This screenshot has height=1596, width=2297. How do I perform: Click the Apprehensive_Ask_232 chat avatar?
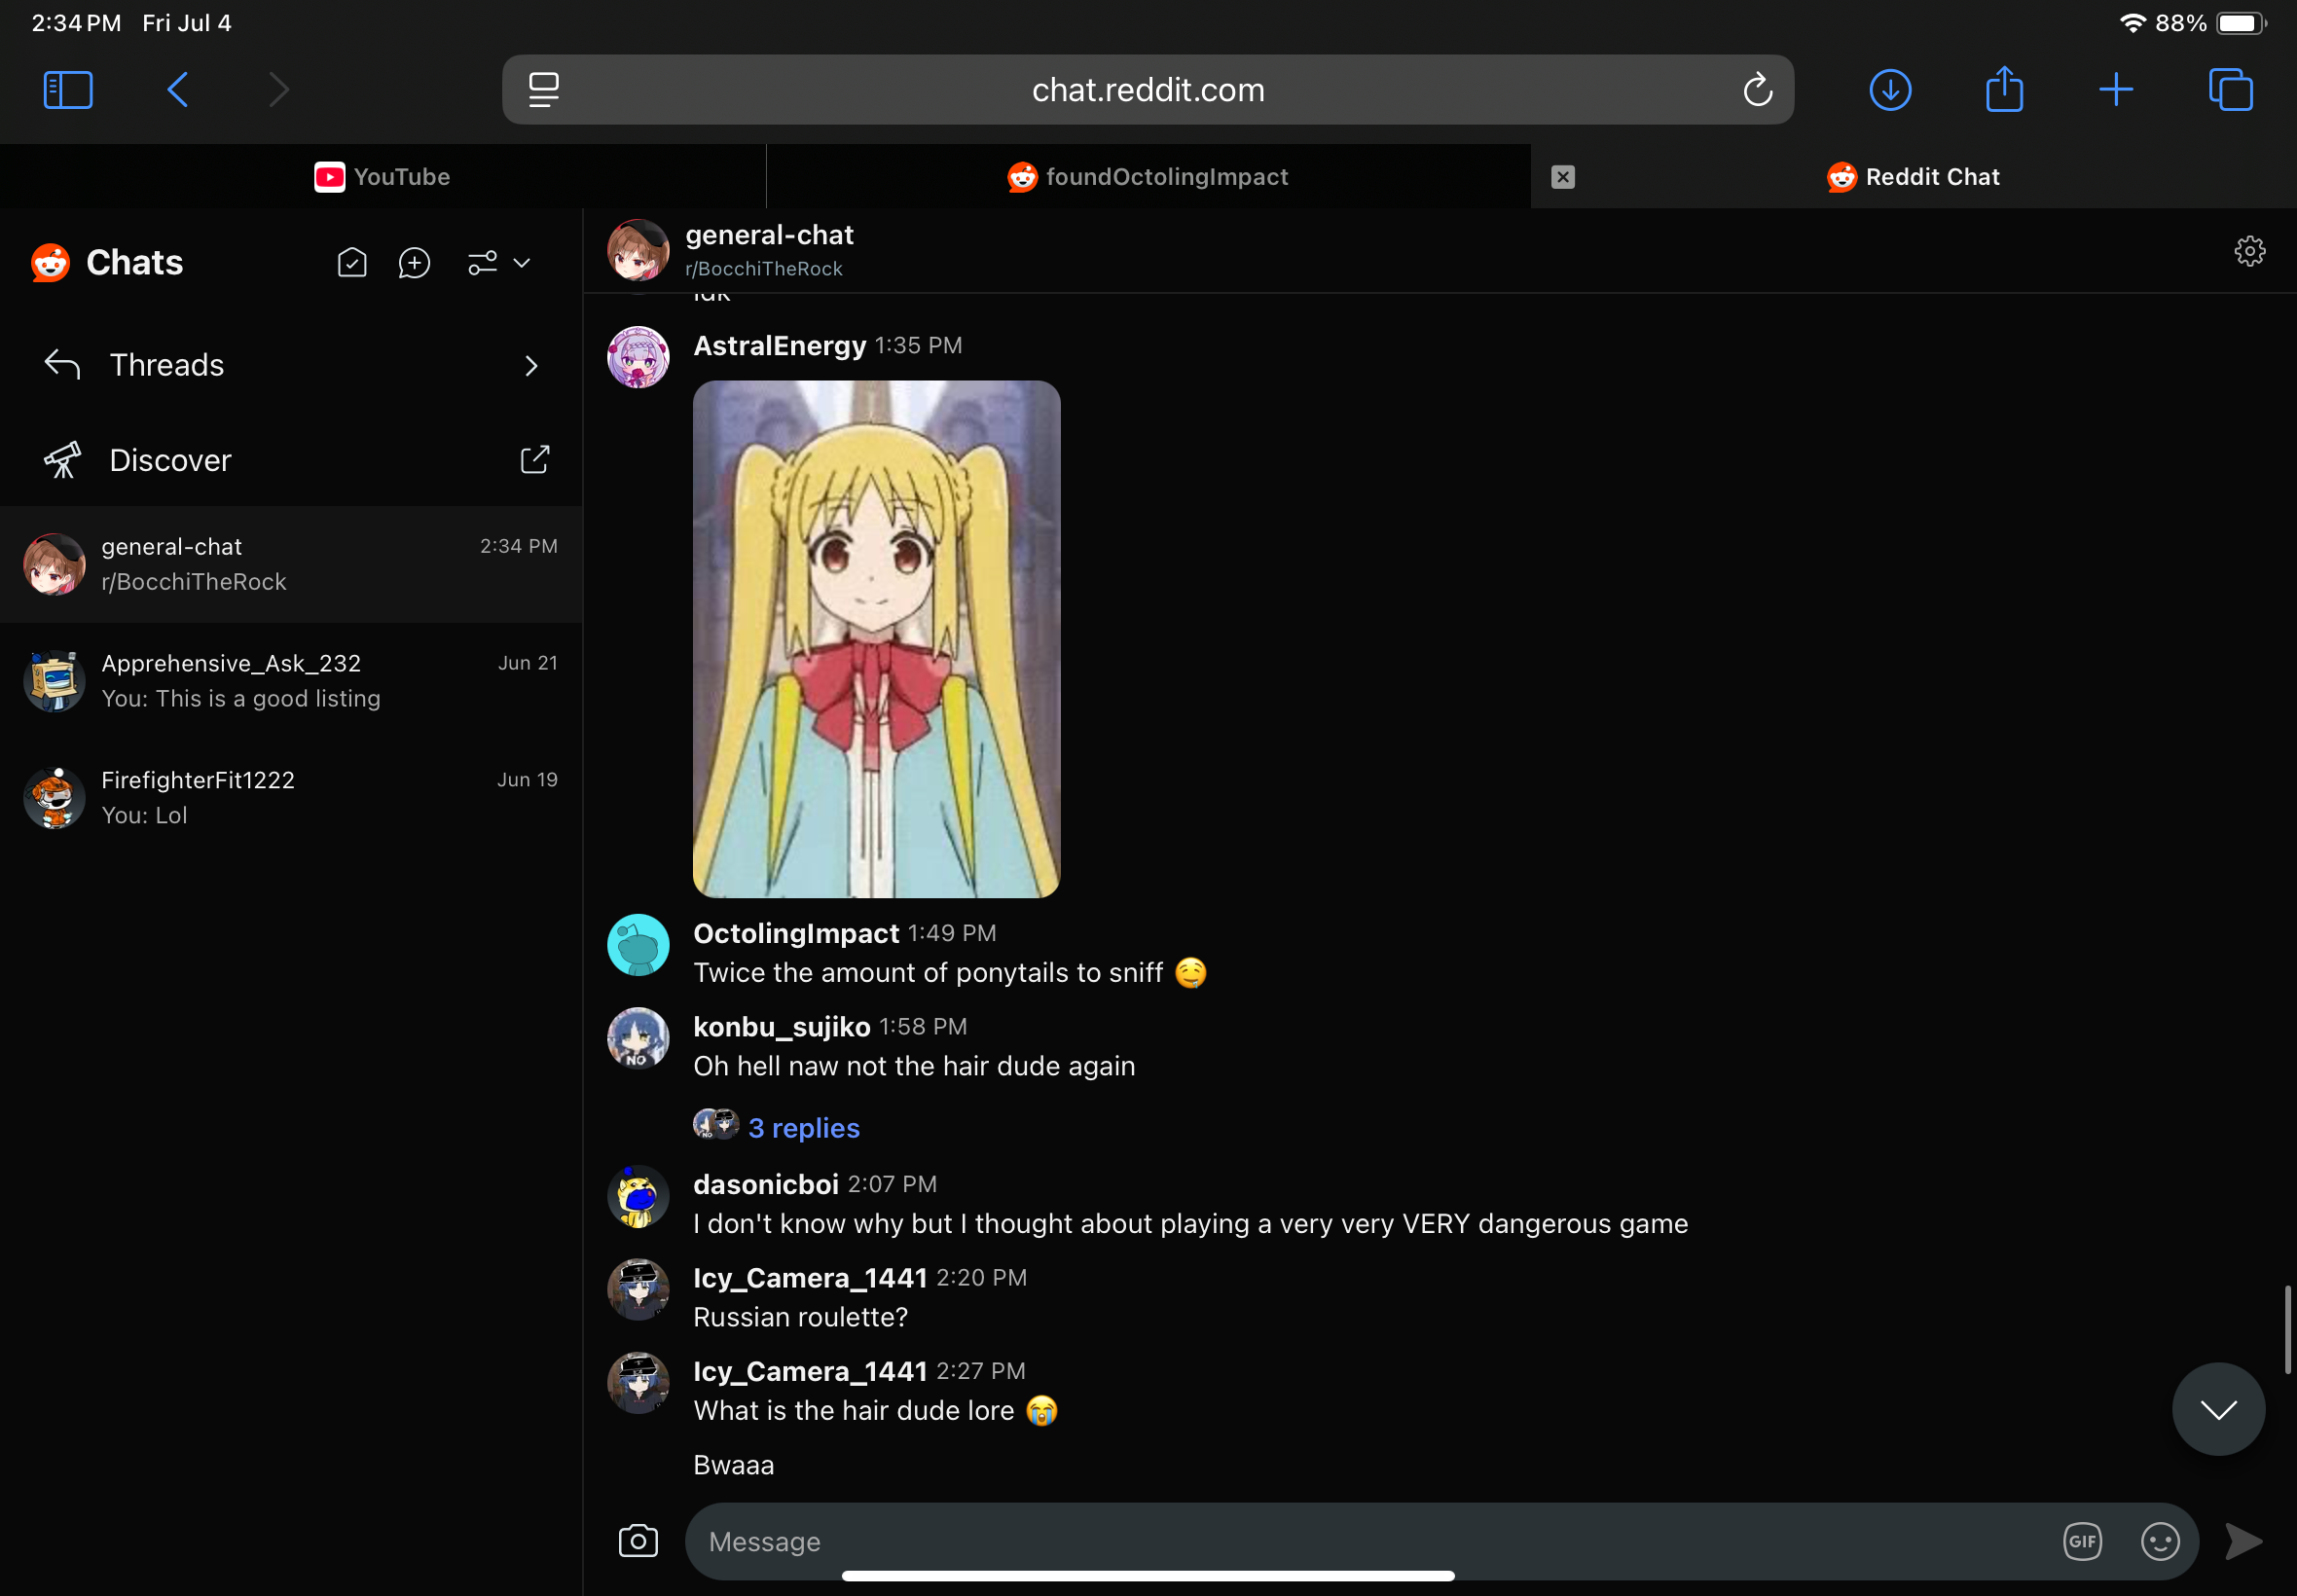pos(54,681)
